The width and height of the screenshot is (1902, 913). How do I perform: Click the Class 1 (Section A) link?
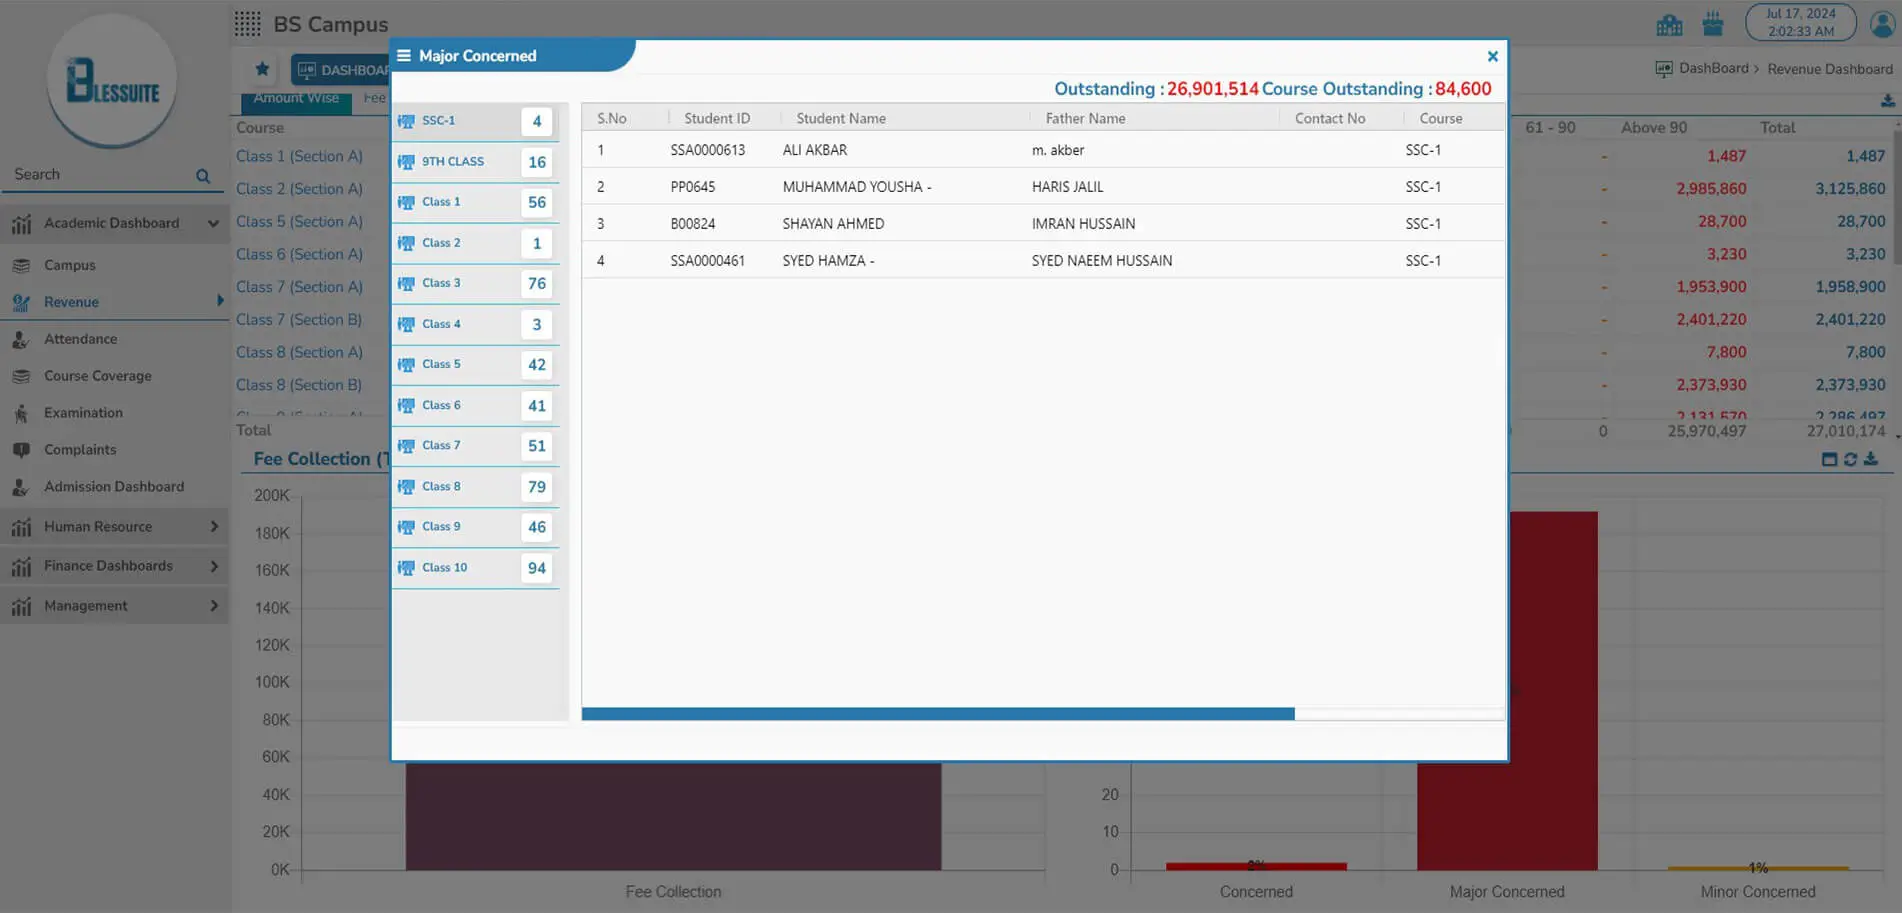click(x=299, y=156)
